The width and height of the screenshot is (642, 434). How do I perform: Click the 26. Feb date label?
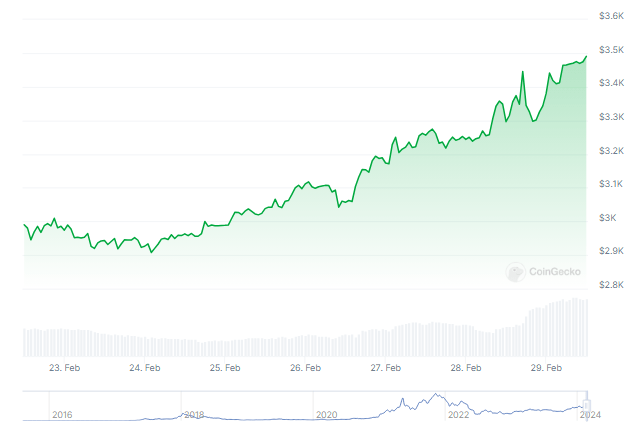coord(305,368)
